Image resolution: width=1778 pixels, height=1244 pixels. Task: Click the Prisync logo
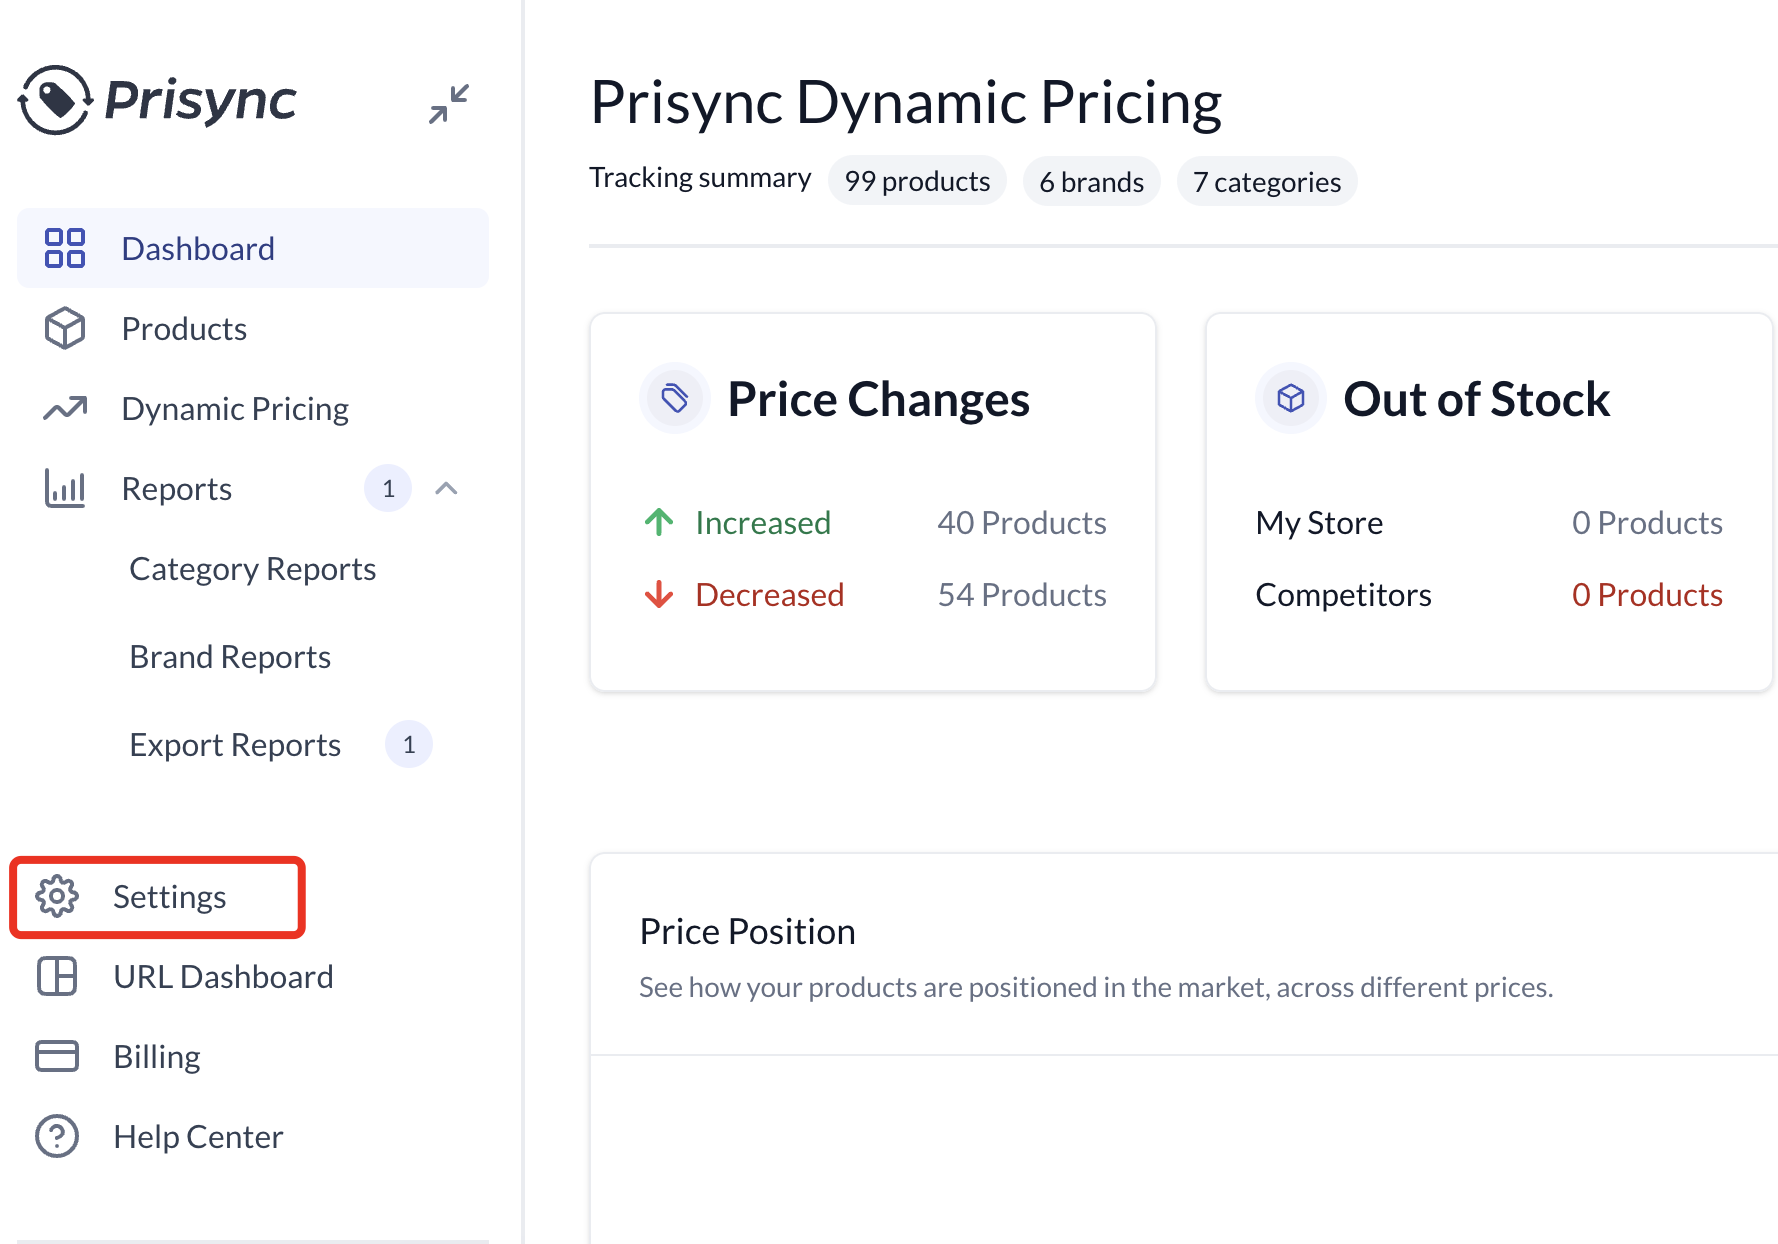(157, 100)
